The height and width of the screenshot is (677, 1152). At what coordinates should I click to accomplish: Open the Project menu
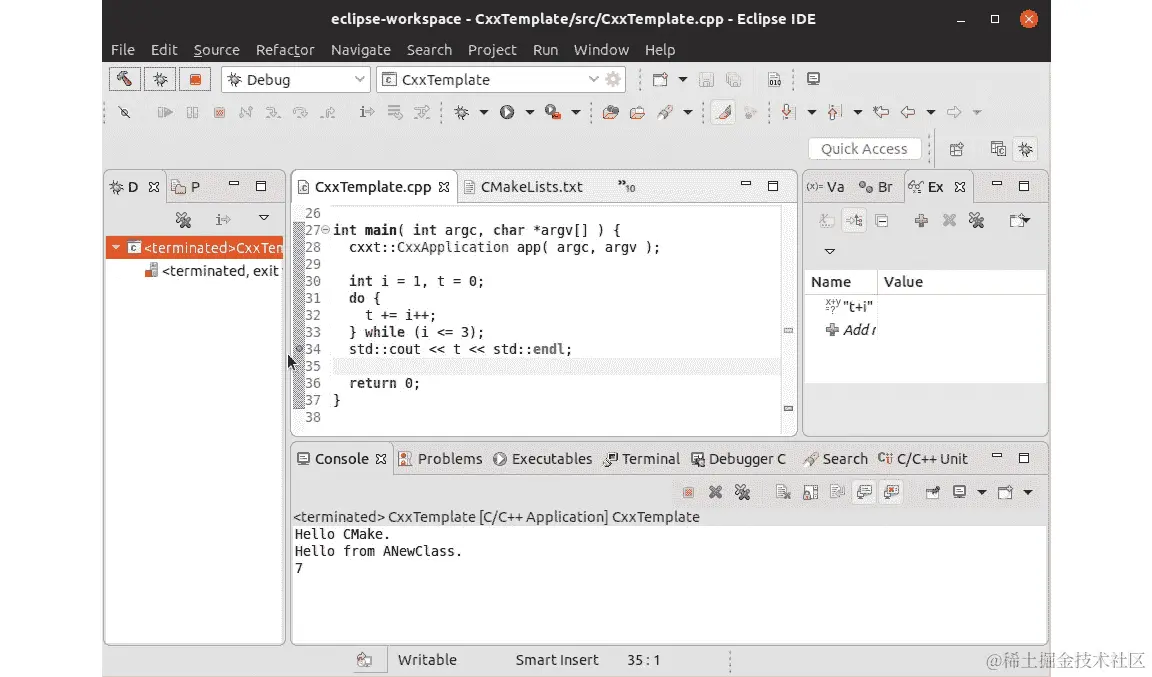[492, 50]
